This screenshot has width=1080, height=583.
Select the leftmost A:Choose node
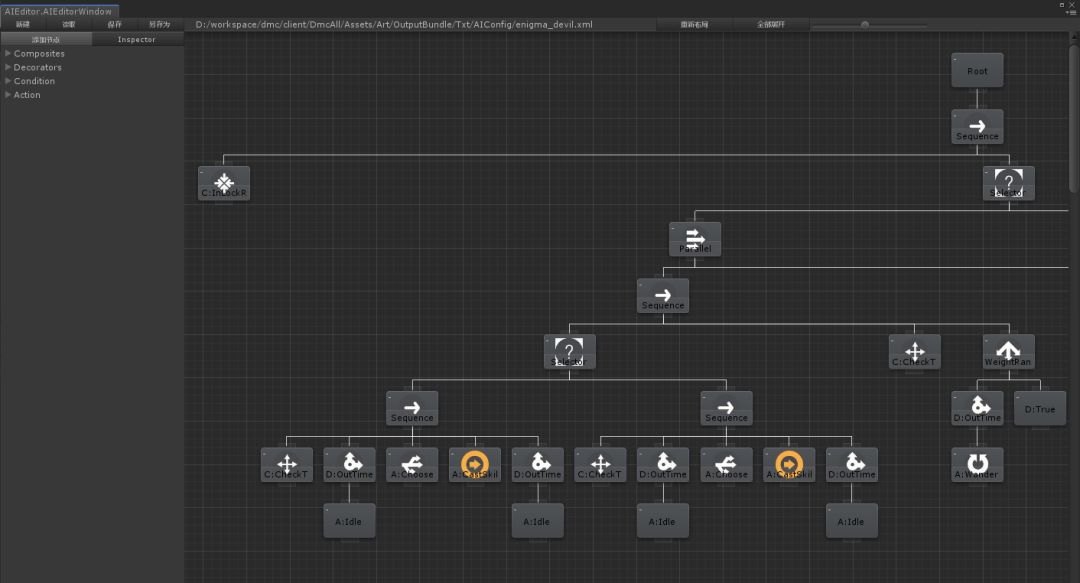click(412, 464)
